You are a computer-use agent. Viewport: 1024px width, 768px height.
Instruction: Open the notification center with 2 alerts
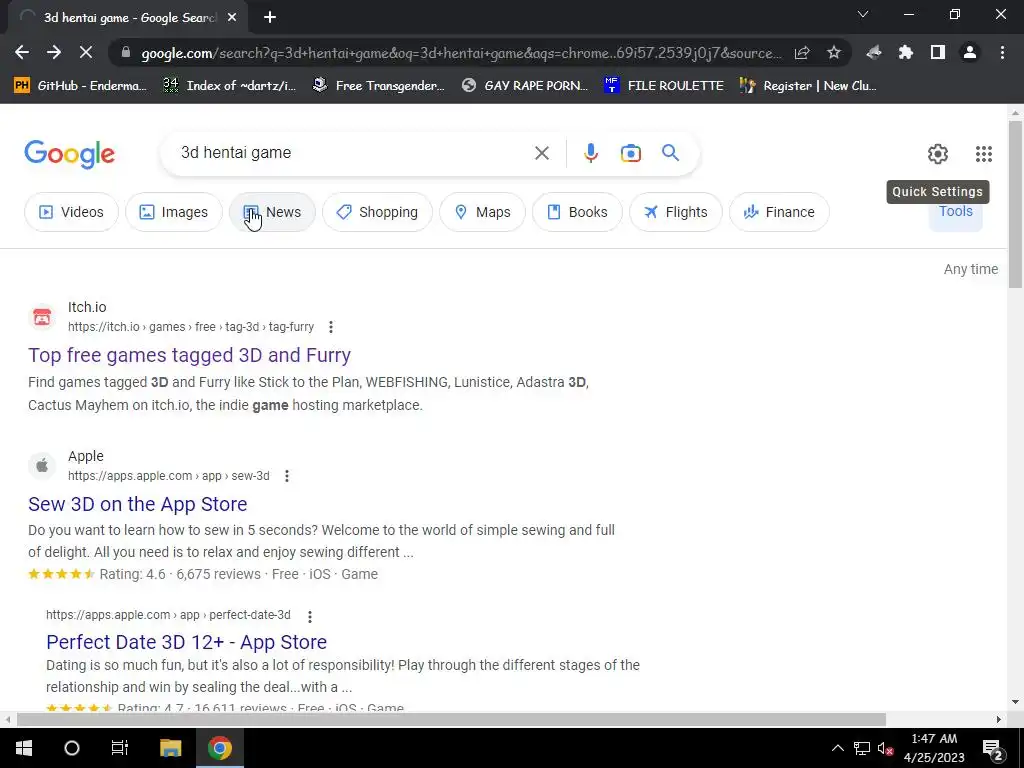[992, 749]
